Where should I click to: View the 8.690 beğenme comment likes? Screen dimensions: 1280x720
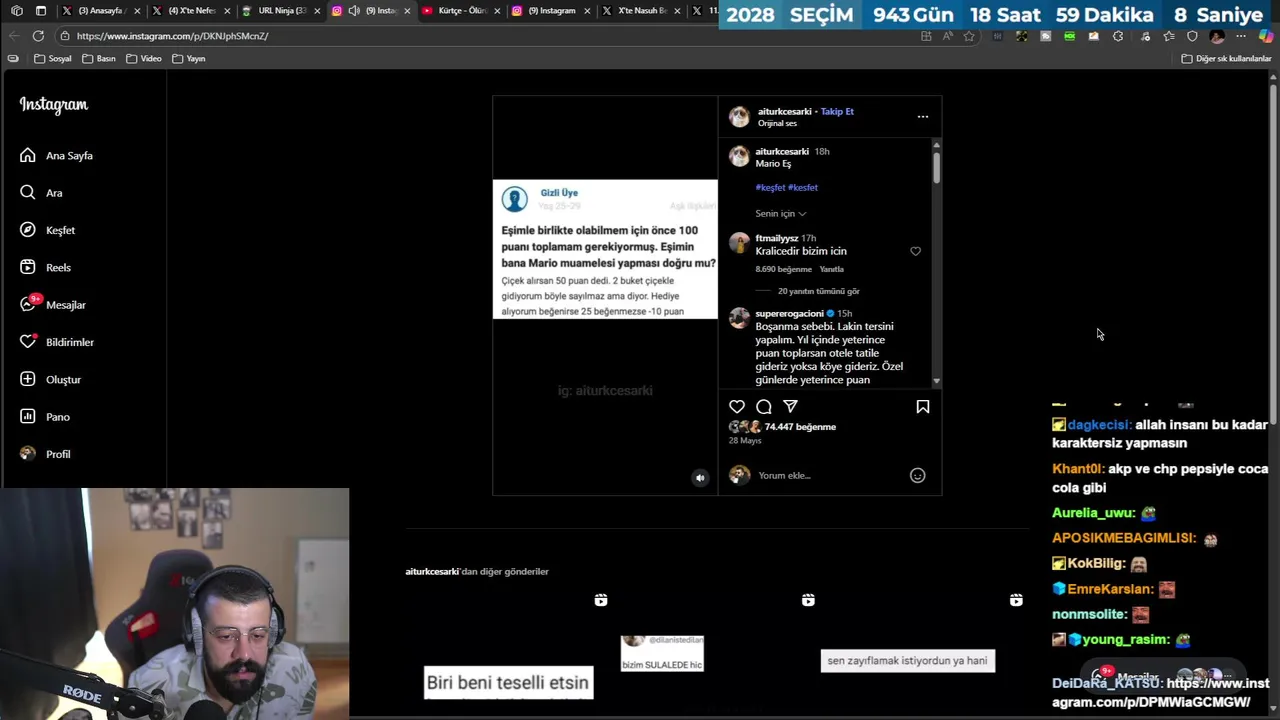[784, 269]
